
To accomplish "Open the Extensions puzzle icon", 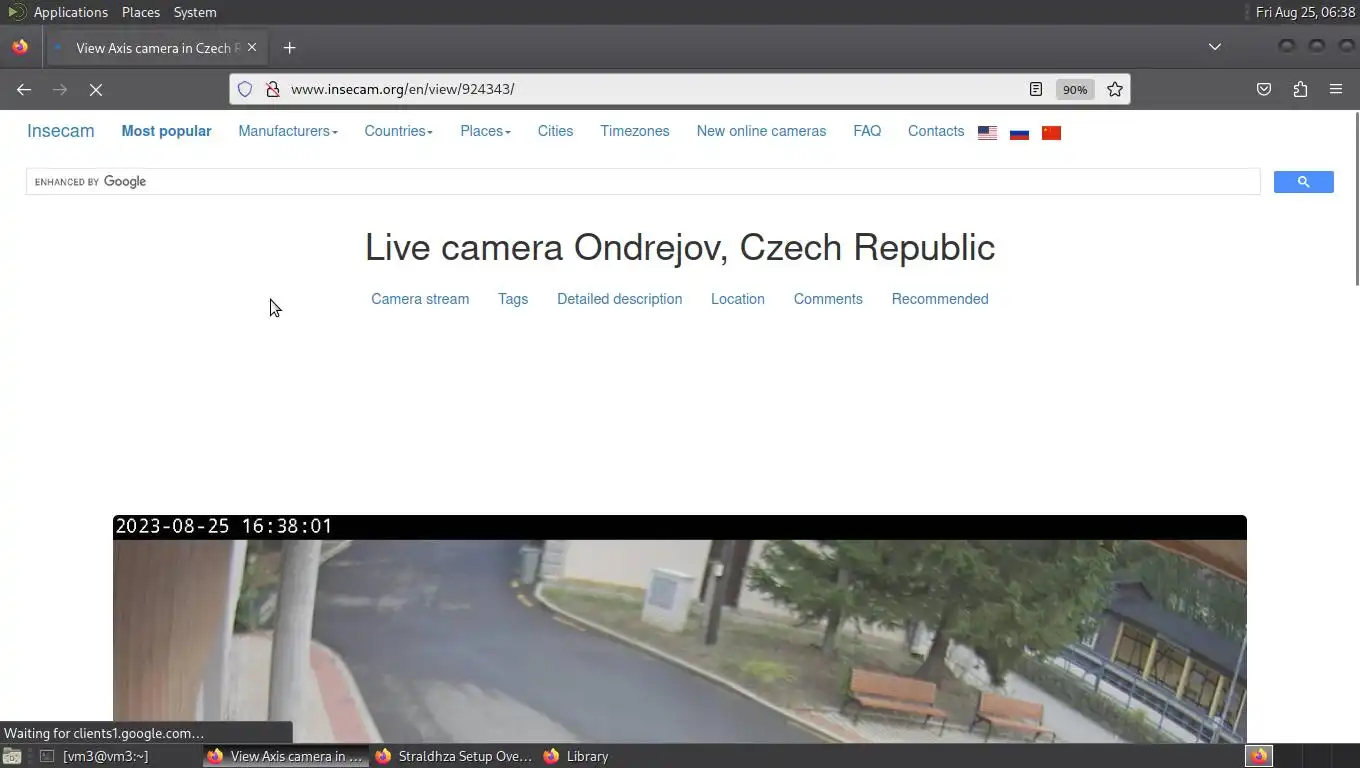I will pos(1300,89).
